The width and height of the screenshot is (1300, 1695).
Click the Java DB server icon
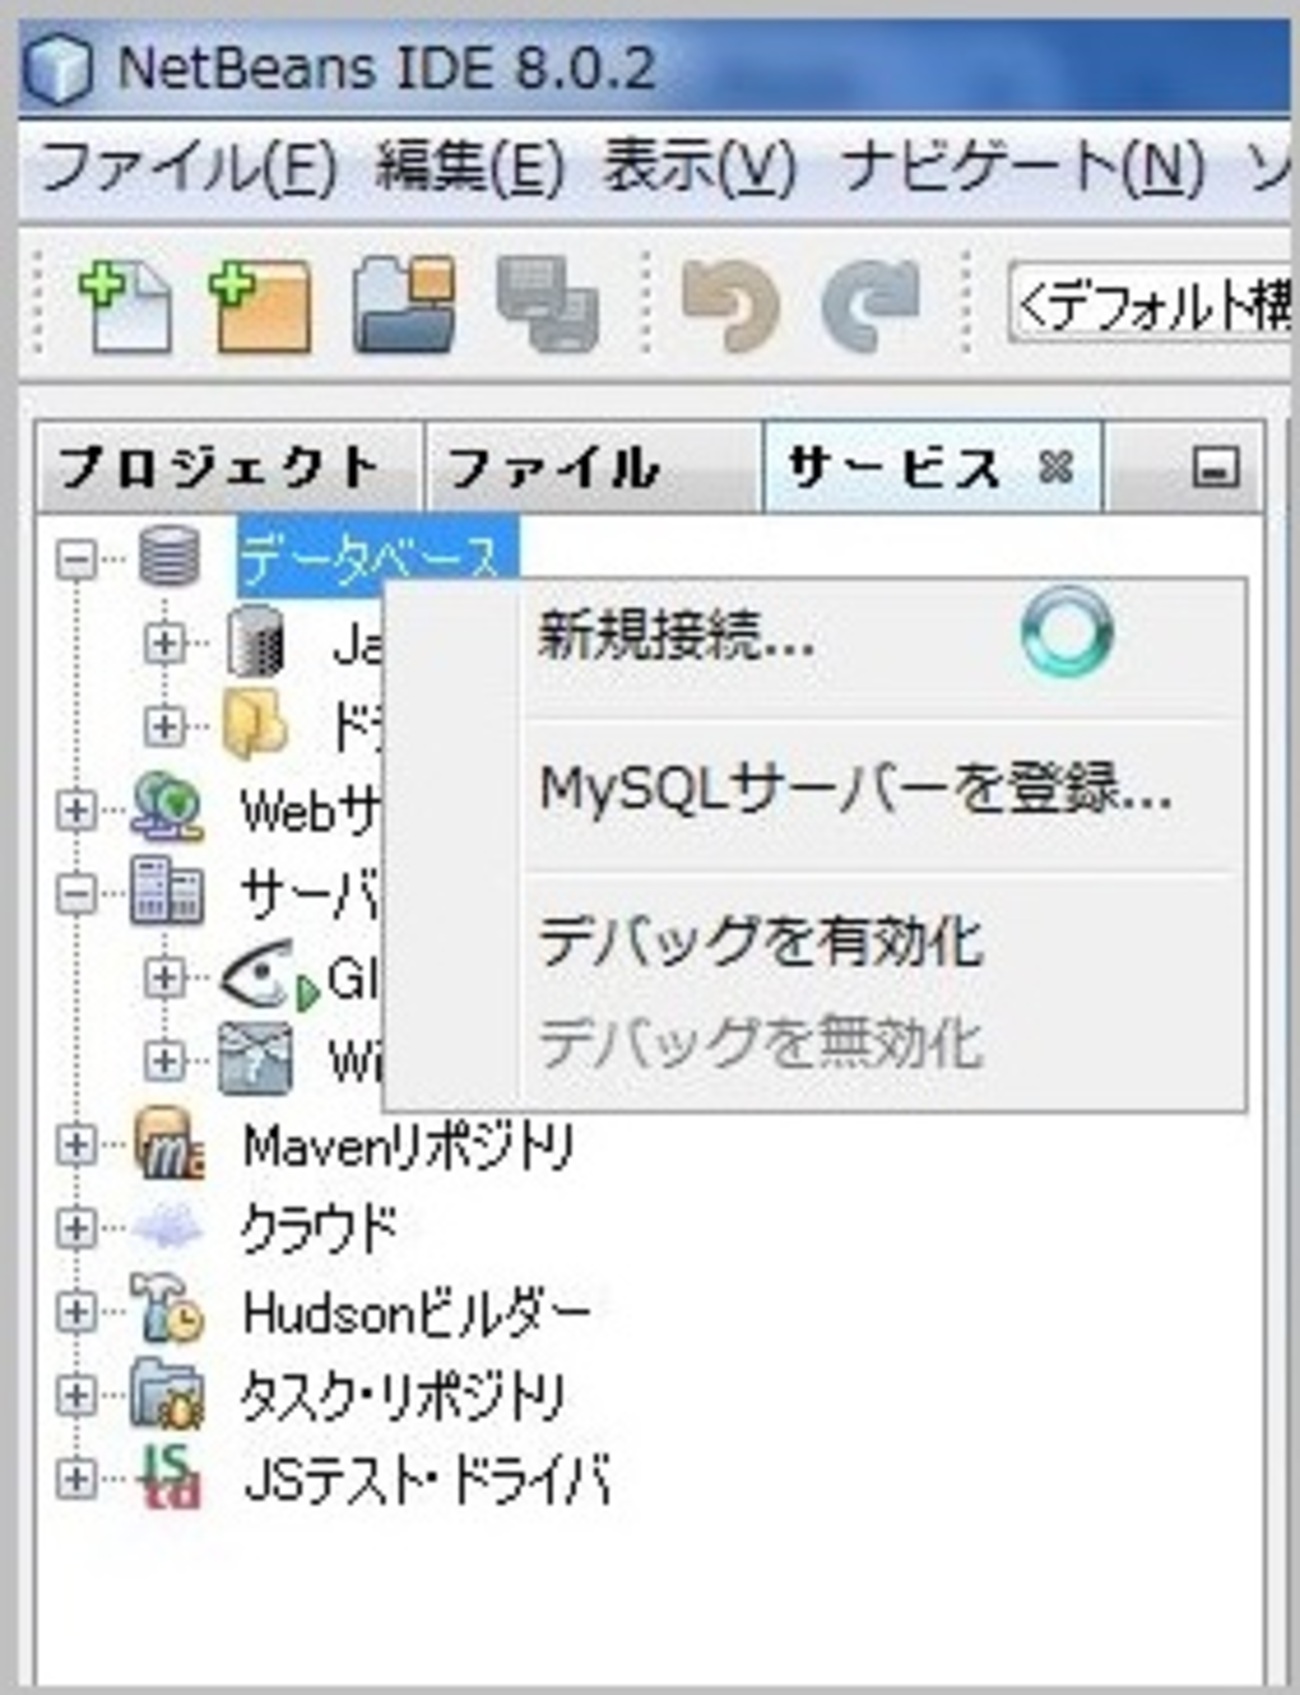[x=256, y=642]
